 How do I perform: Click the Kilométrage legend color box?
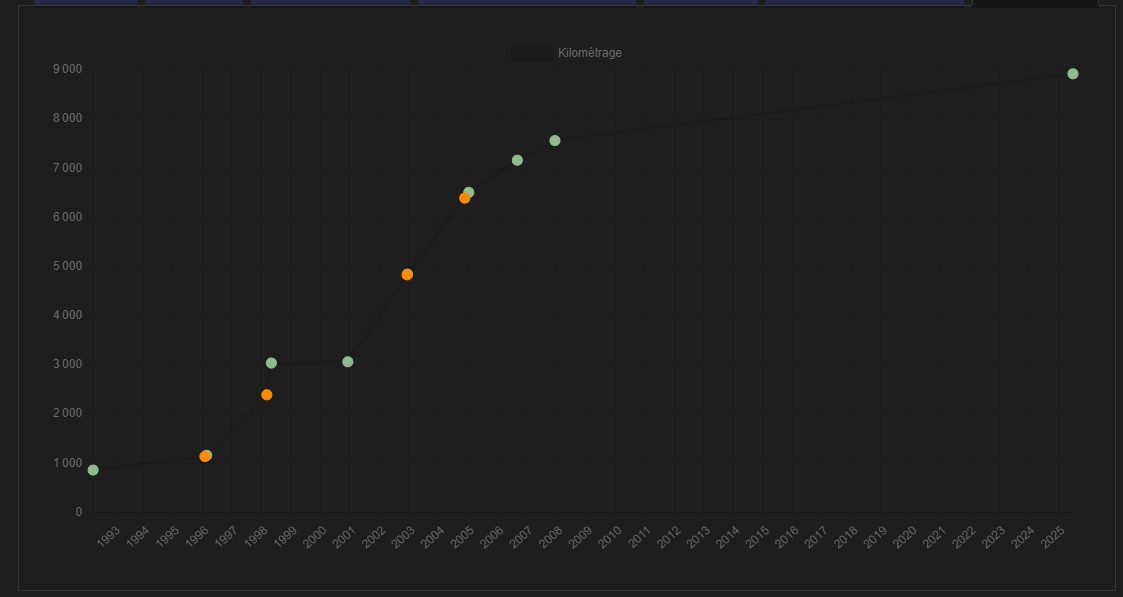click(x=531, y=54)
